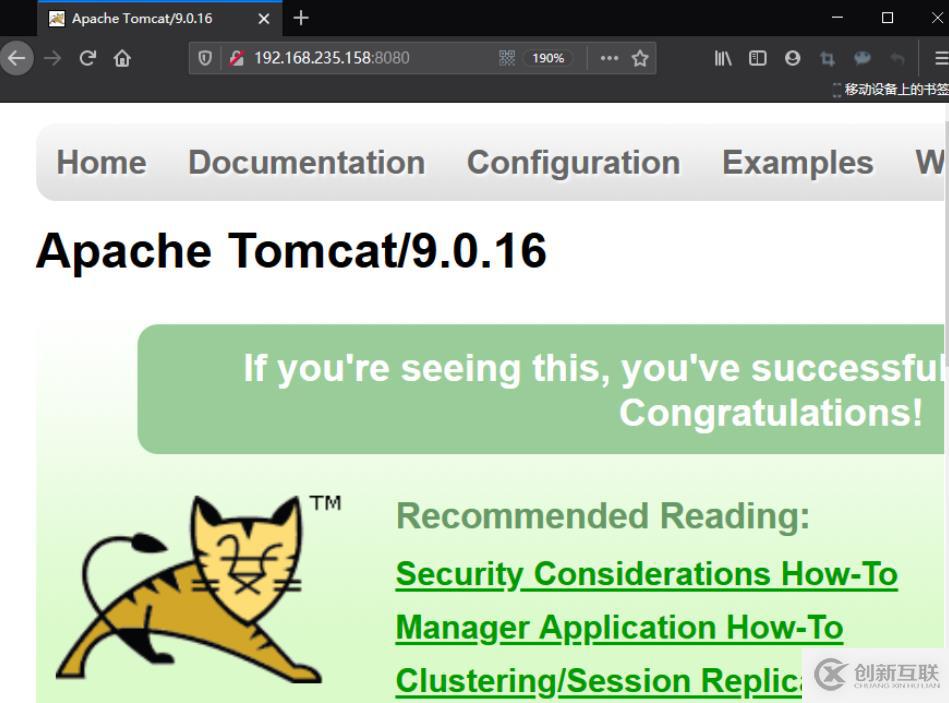The width and height of the screenshot is (949, 703).
Task: Toggle the sidebar view icon
Action: (758, 58)
